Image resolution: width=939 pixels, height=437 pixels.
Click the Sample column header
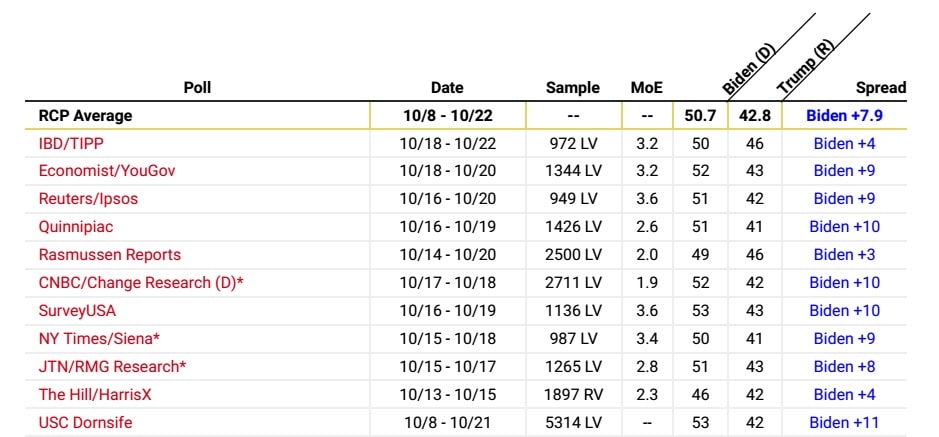coord(573,88)
